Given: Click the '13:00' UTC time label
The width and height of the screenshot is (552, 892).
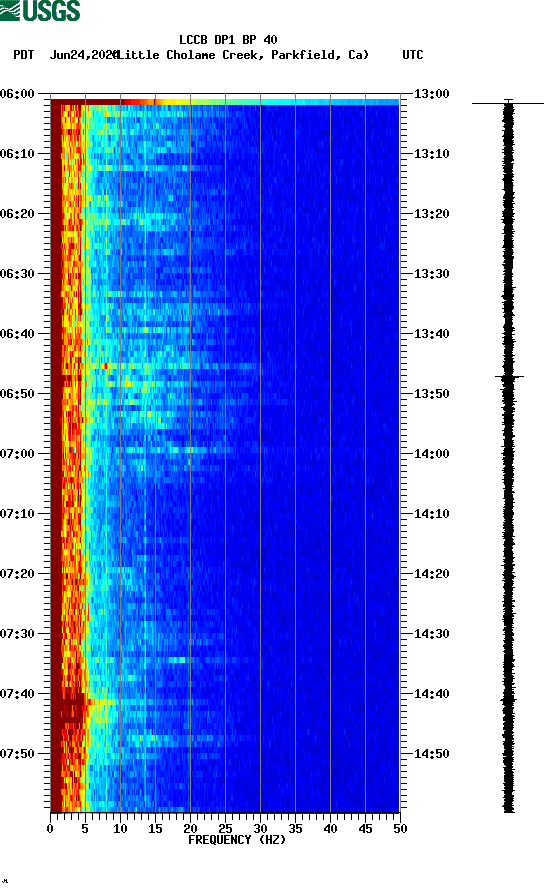Looking at the screenshot, I should [x=431, y=94].
